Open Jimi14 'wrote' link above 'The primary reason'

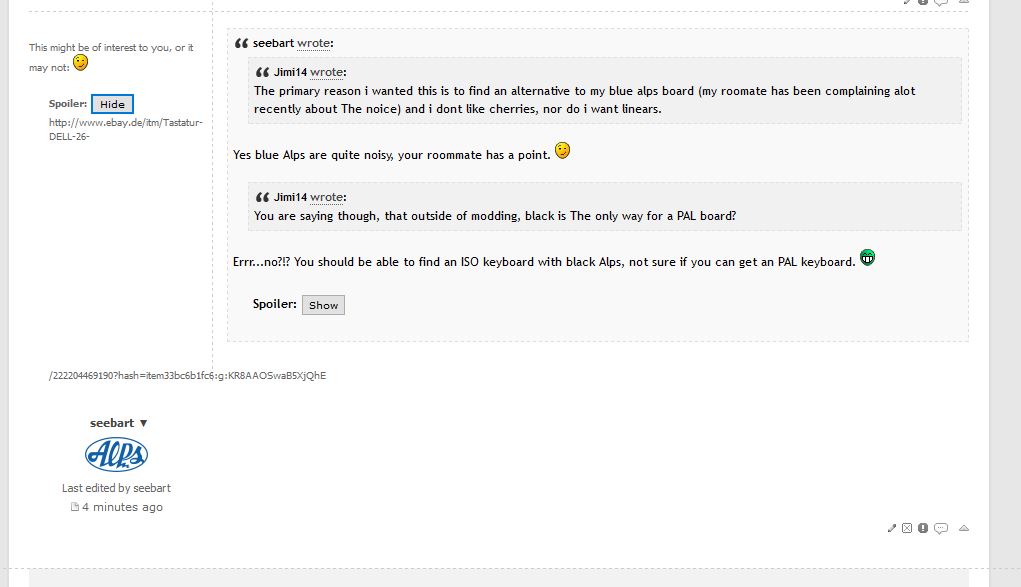[x=326, y=73]
